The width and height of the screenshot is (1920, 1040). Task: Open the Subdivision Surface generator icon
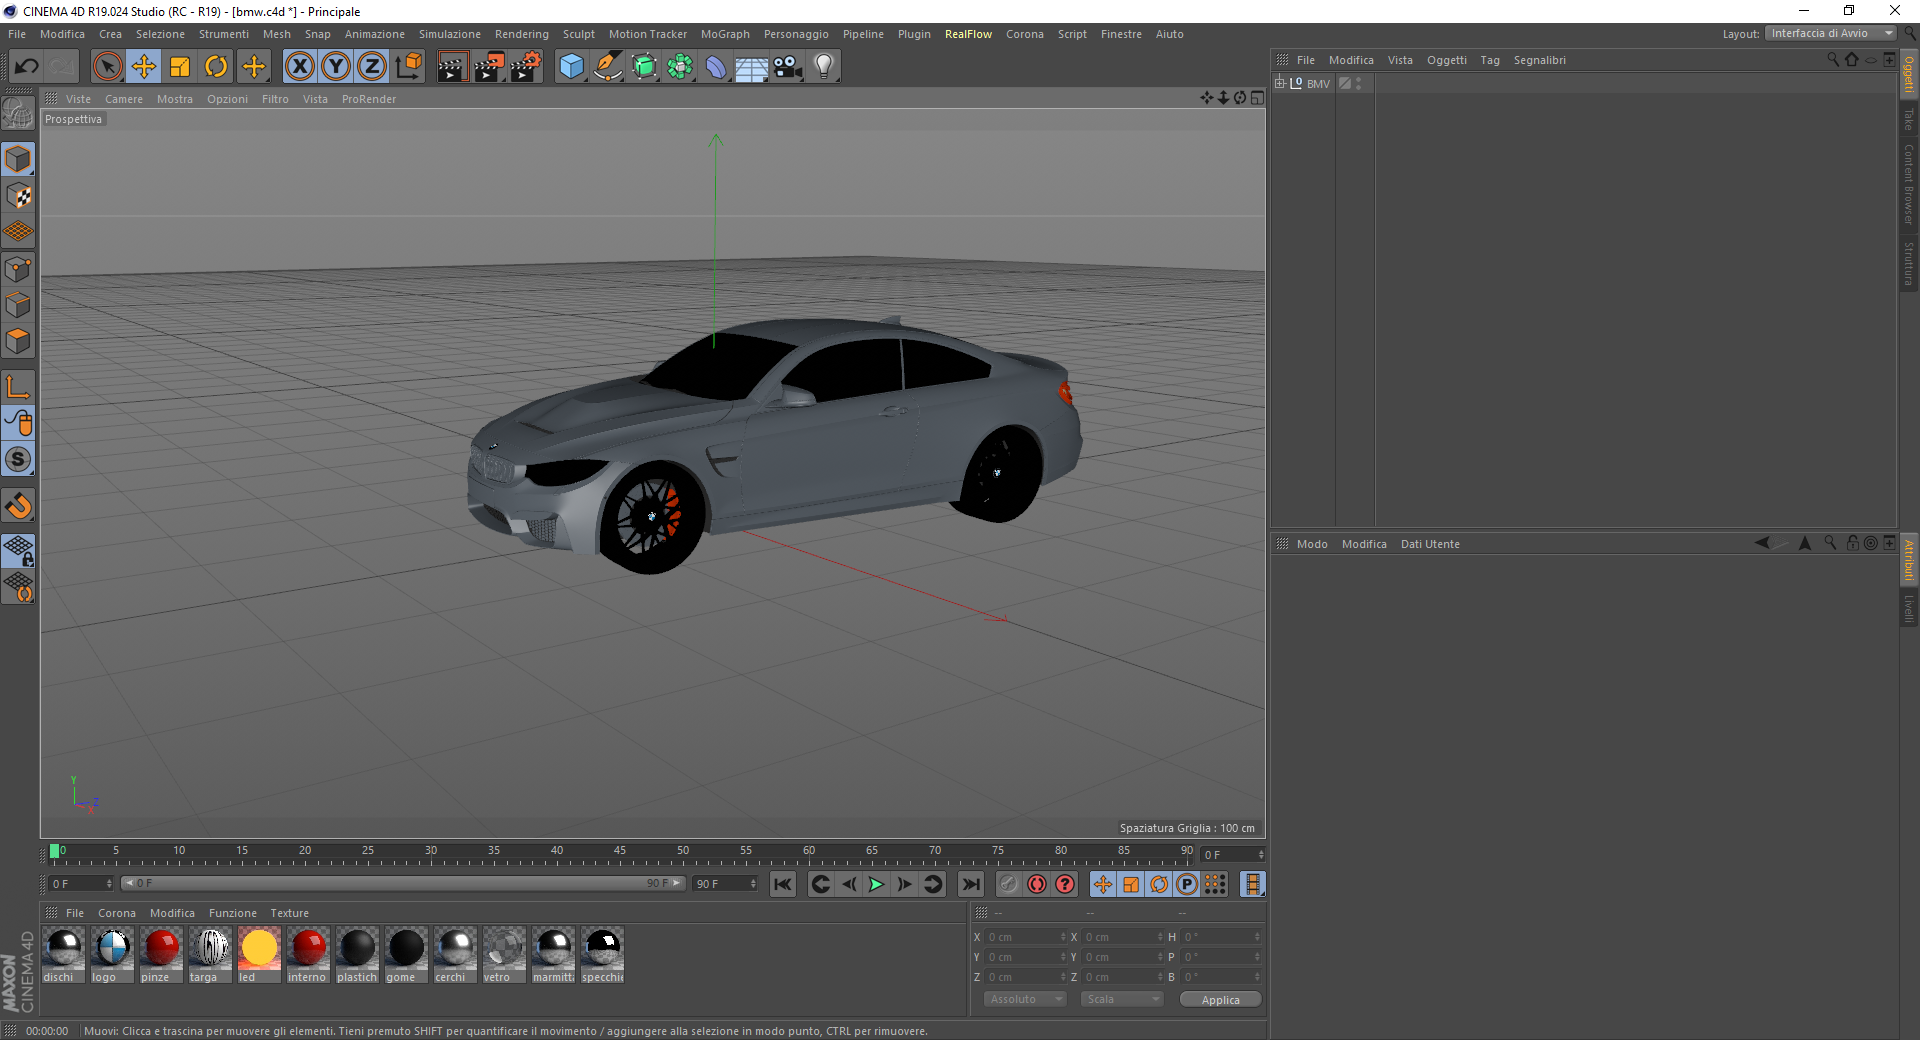point(645,67)
